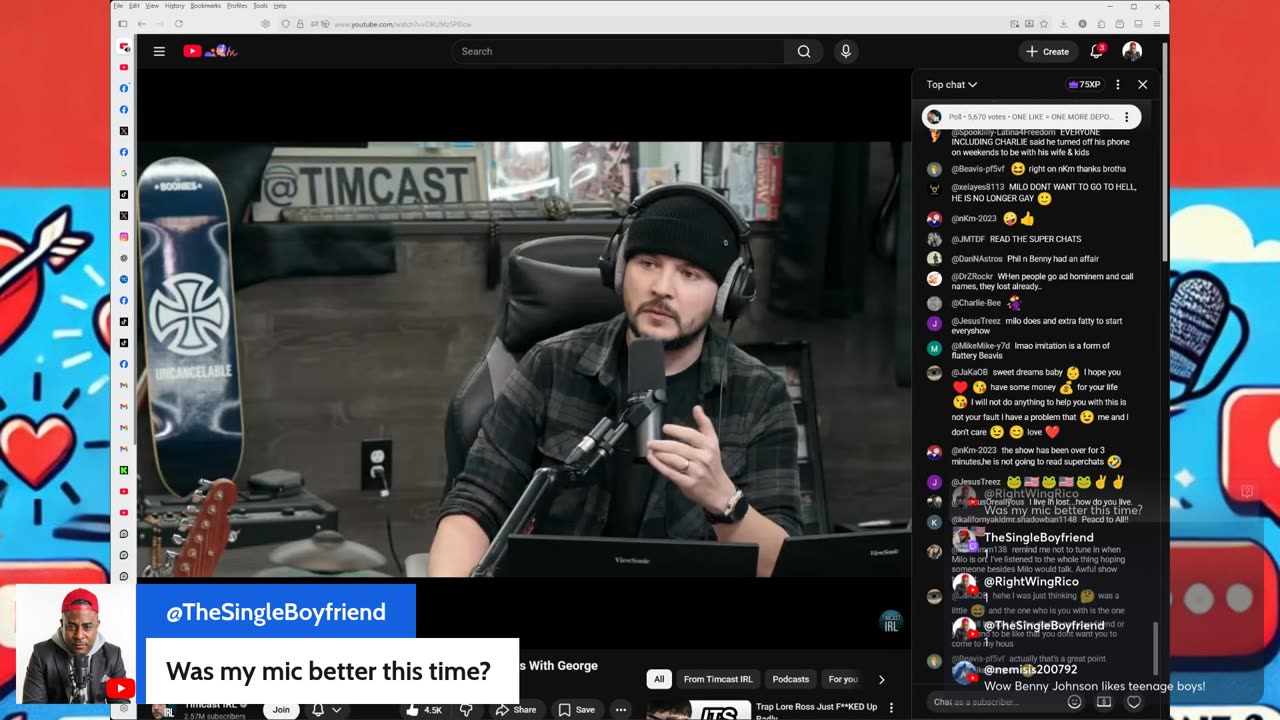Open the channel notification bell dropdown
Screen dimensions: 1280x720
tap(326, 710)
